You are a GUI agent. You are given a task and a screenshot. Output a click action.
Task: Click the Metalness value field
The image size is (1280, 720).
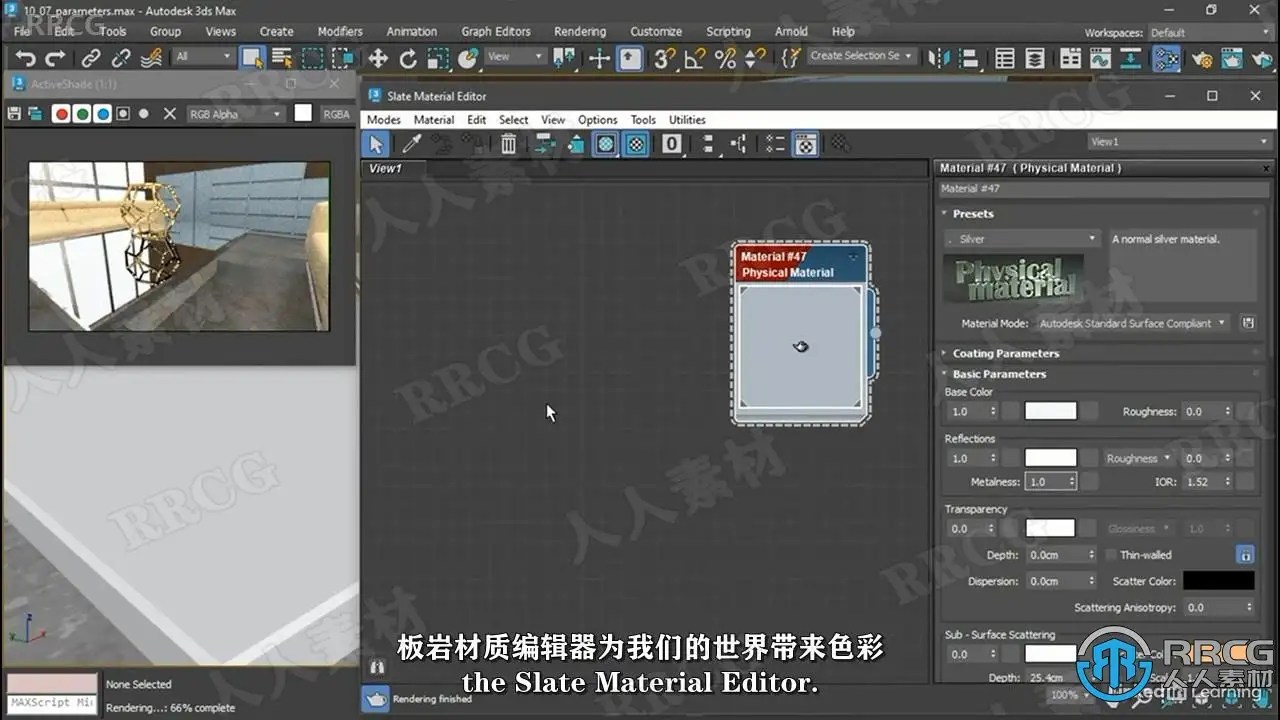coord(1051,482)
